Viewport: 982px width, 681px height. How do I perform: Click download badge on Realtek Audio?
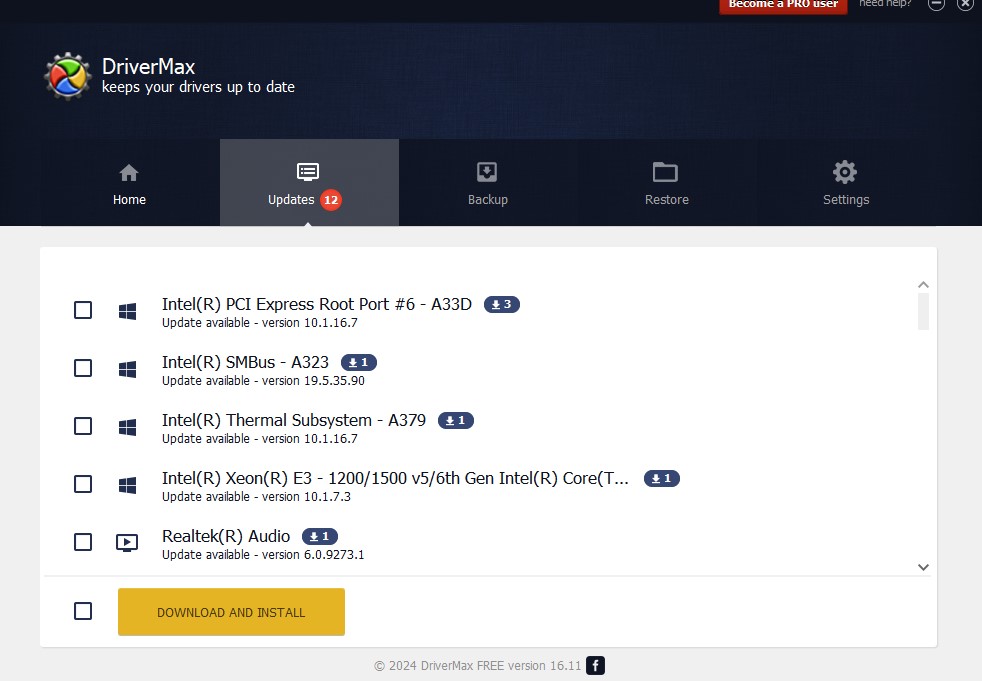[x=320, y=536]
